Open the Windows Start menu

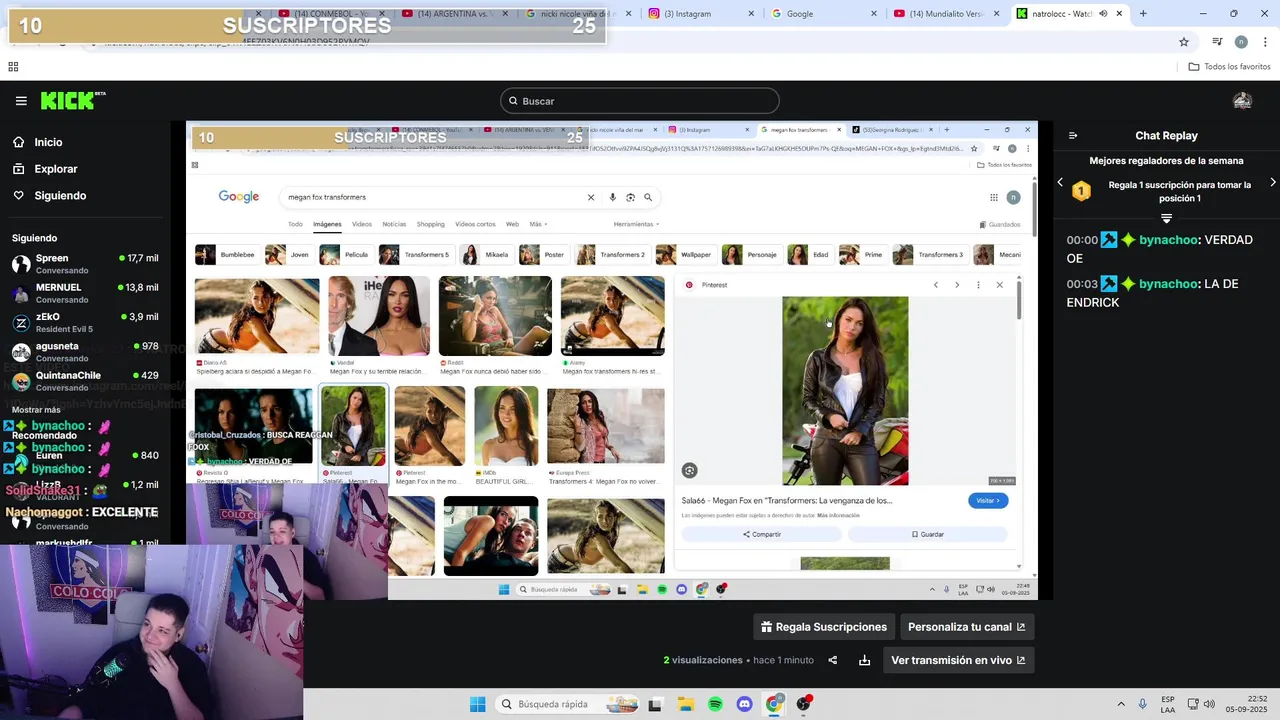point(477,704)
